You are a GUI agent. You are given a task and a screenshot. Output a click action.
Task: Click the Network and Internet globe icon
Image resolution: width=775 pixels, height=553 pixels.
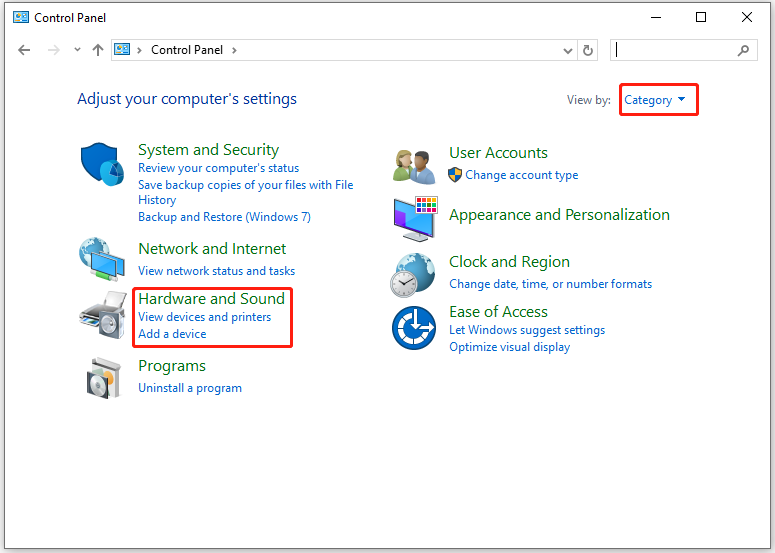(102, 259)
